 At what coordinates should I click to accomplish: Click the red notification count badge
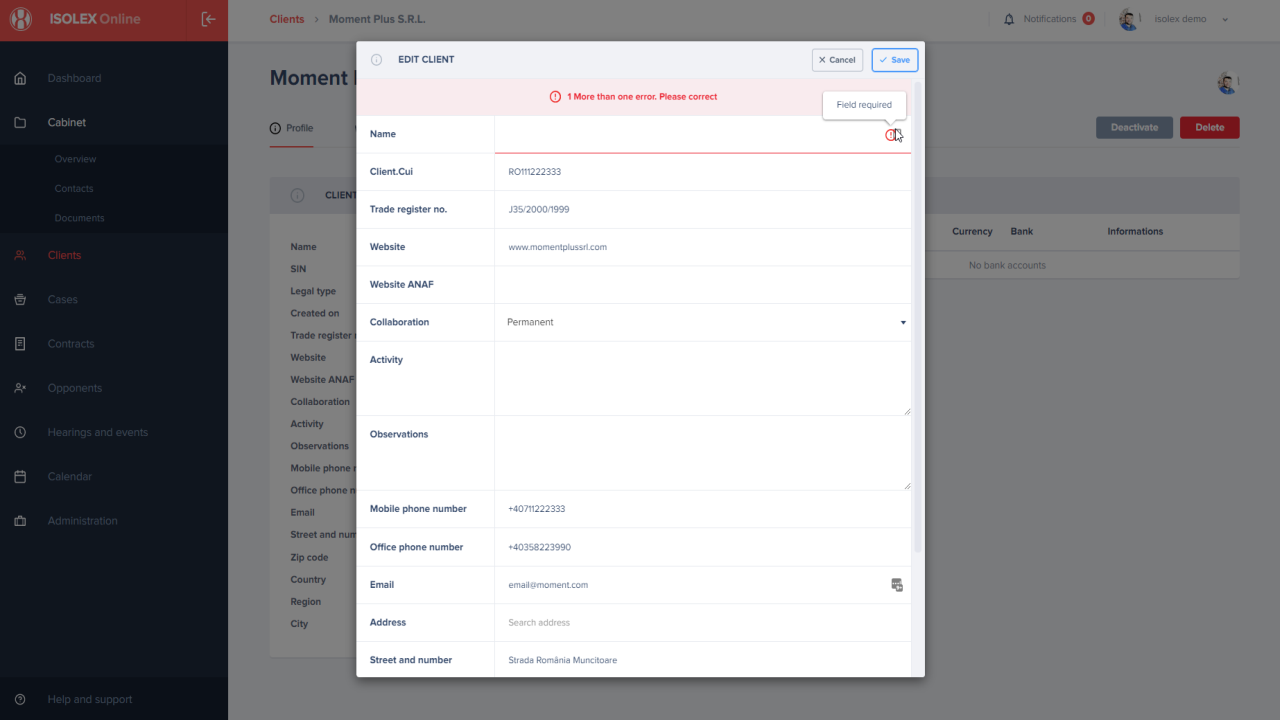[x=1088, y=19]
